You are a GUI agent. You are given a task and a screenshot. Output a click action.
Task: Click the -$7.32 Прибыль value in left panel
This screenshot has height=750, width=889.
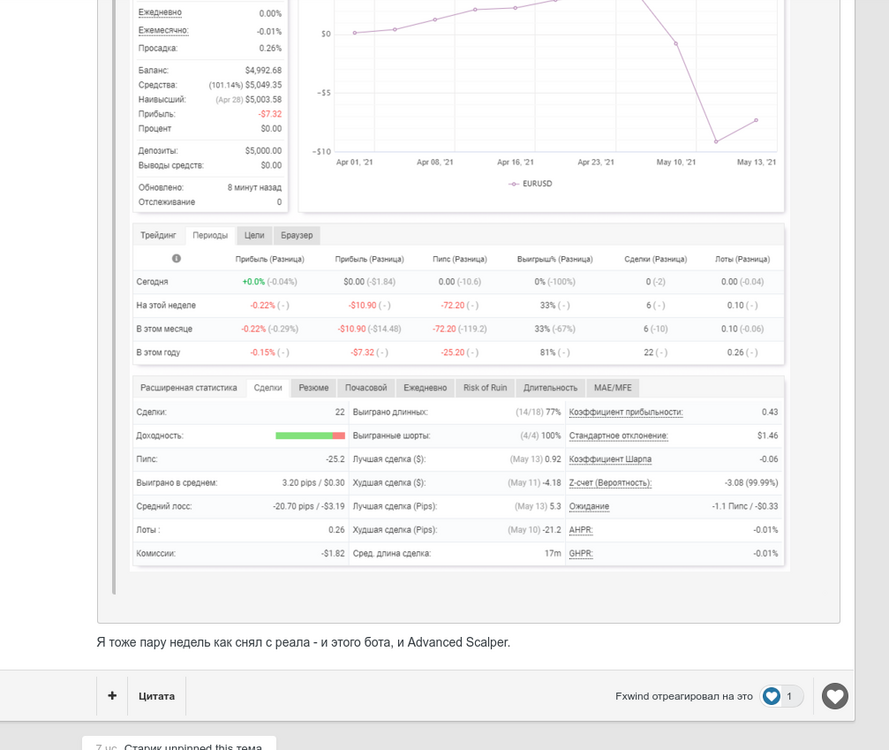coord(270,114)
